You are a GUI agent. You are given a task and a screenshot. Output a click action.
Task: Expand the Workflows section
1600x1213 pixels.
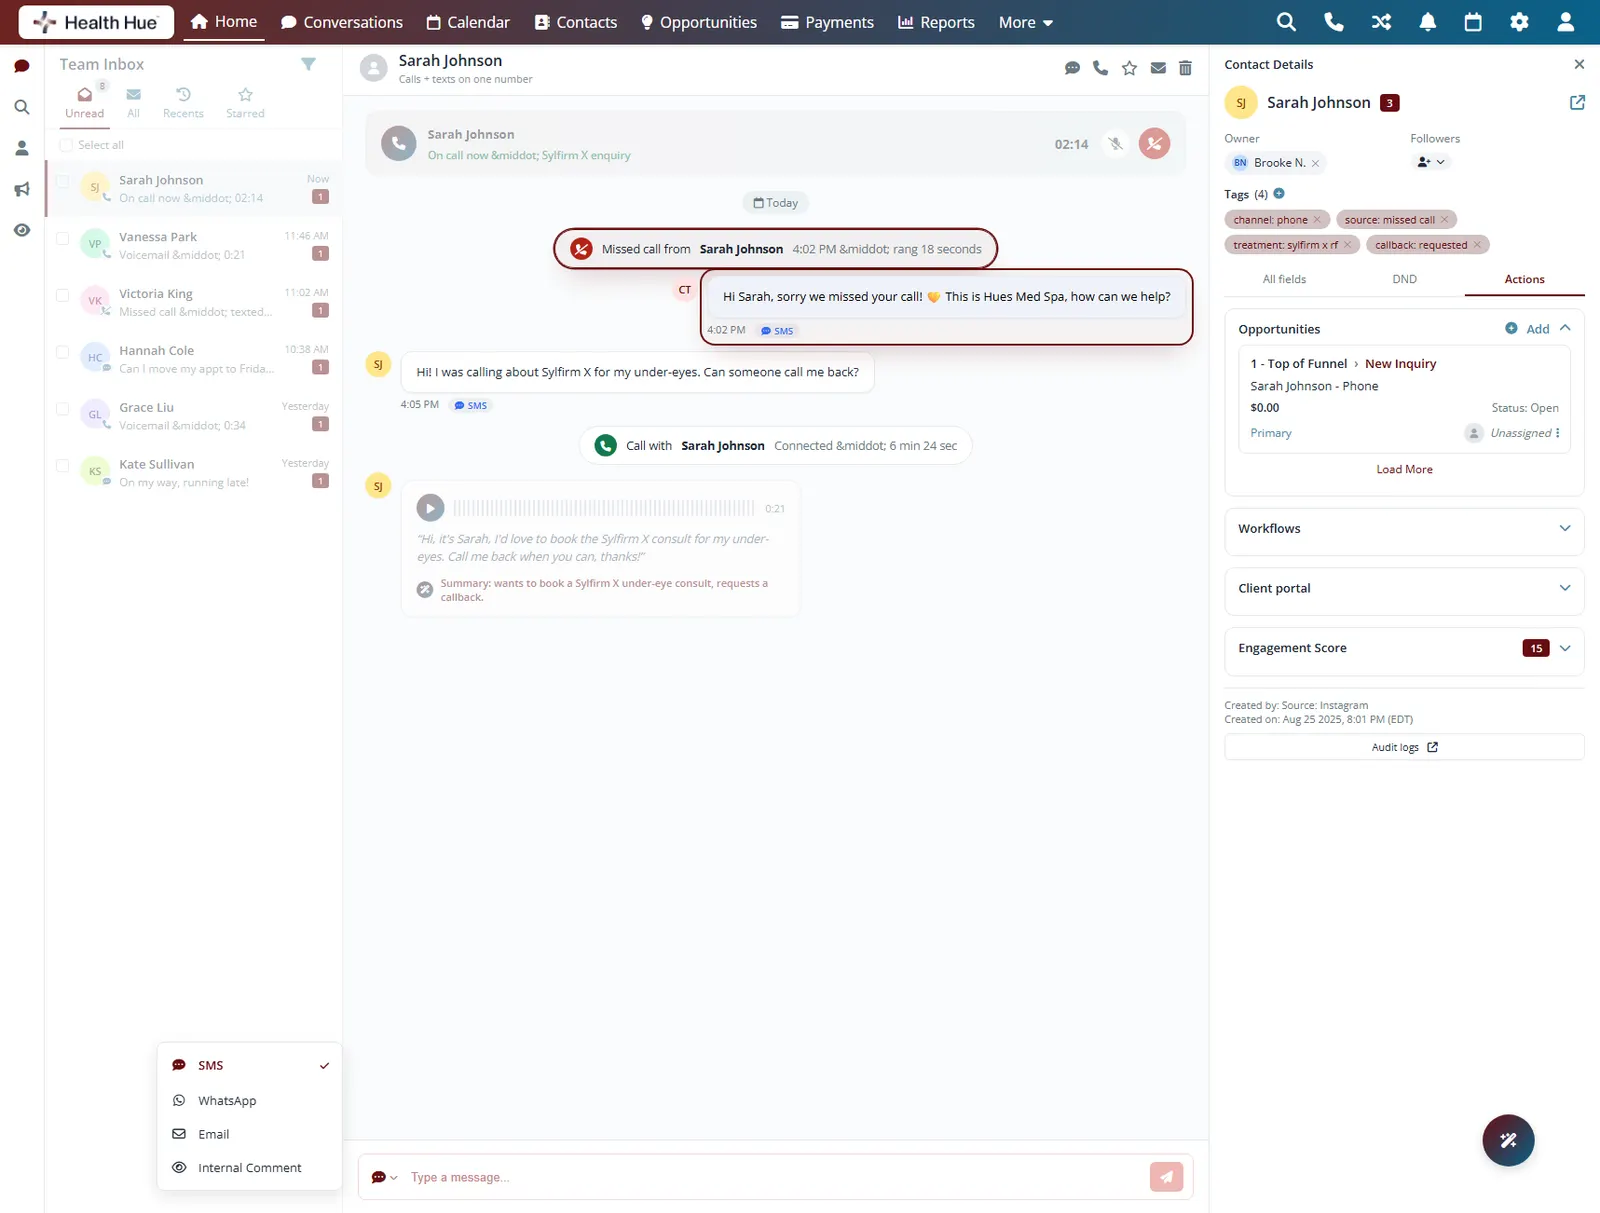[1565, 528]
